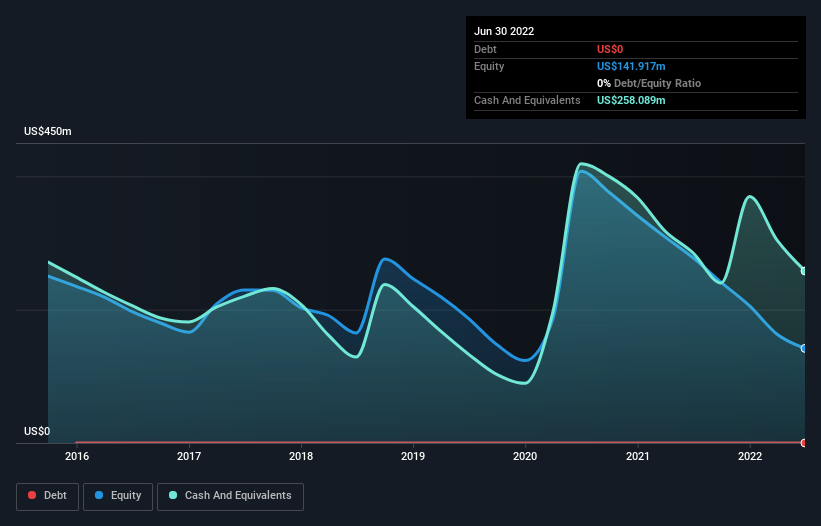Click the US$0 y-axis label
Viewport: 821px width, 526px height.
click(x=37, y=431)
